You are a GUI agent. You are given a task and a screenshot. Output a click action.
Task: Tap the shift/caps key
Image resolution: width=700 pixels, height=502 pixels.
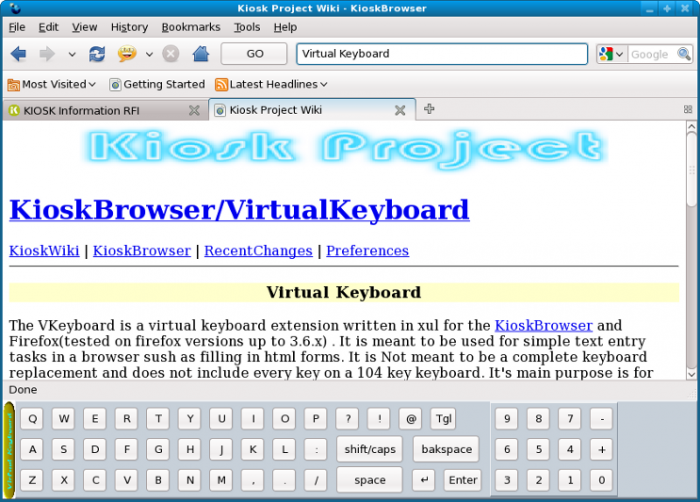(x=370, y=449)
